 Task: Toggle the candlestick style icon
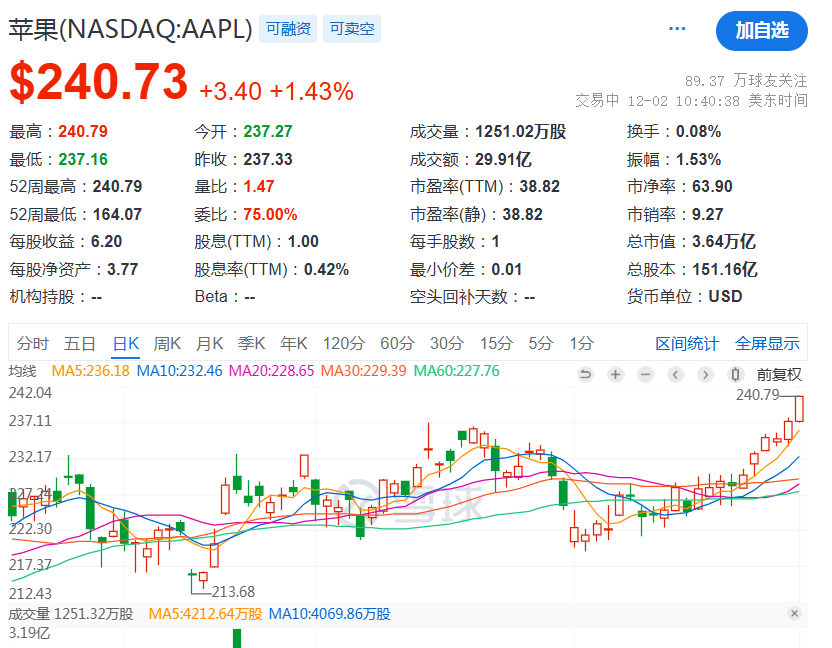(x=736, y=374)
